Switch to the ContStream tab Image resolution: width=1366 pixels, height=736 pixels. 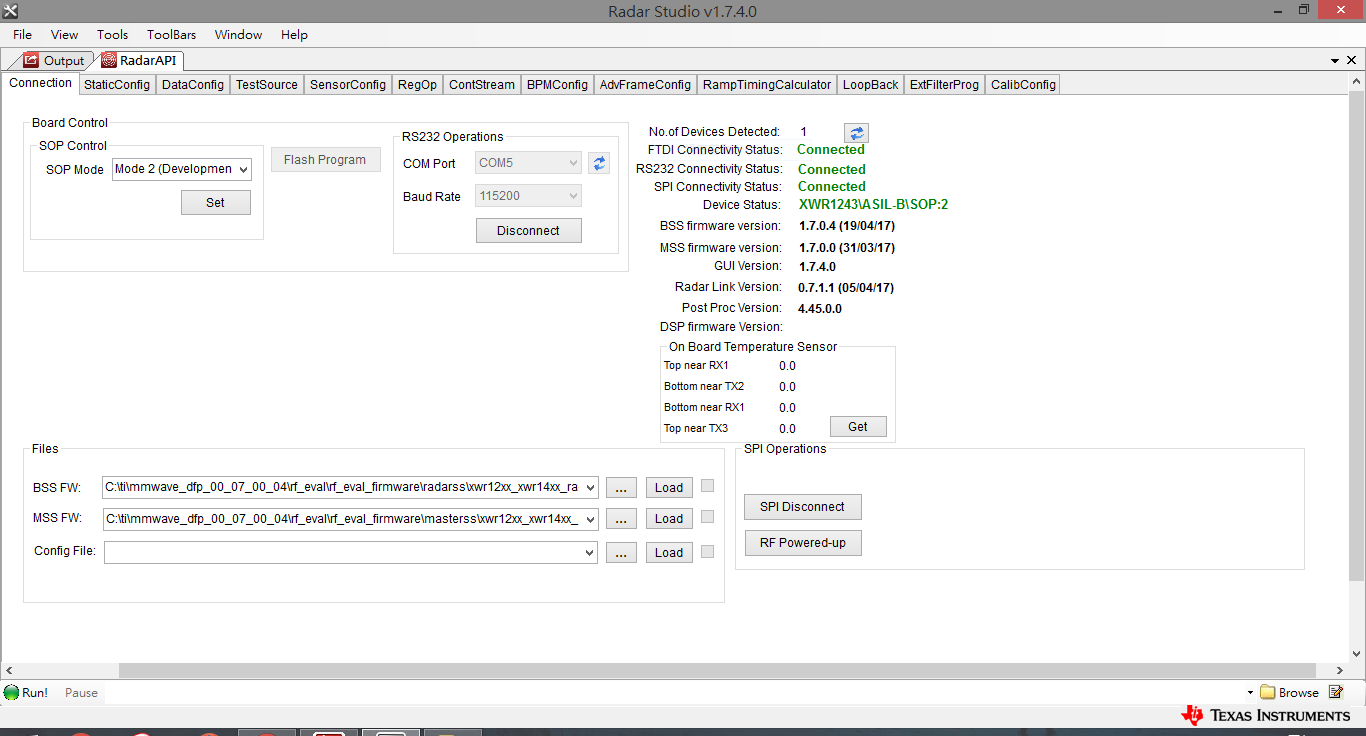click(x=482, y=85)
